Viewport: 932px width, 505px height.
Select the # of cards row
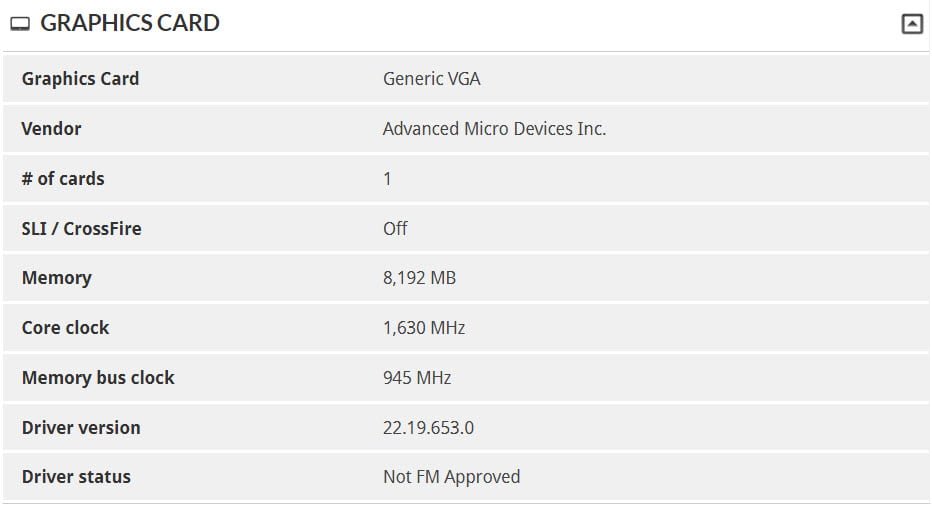click(466, 178)
